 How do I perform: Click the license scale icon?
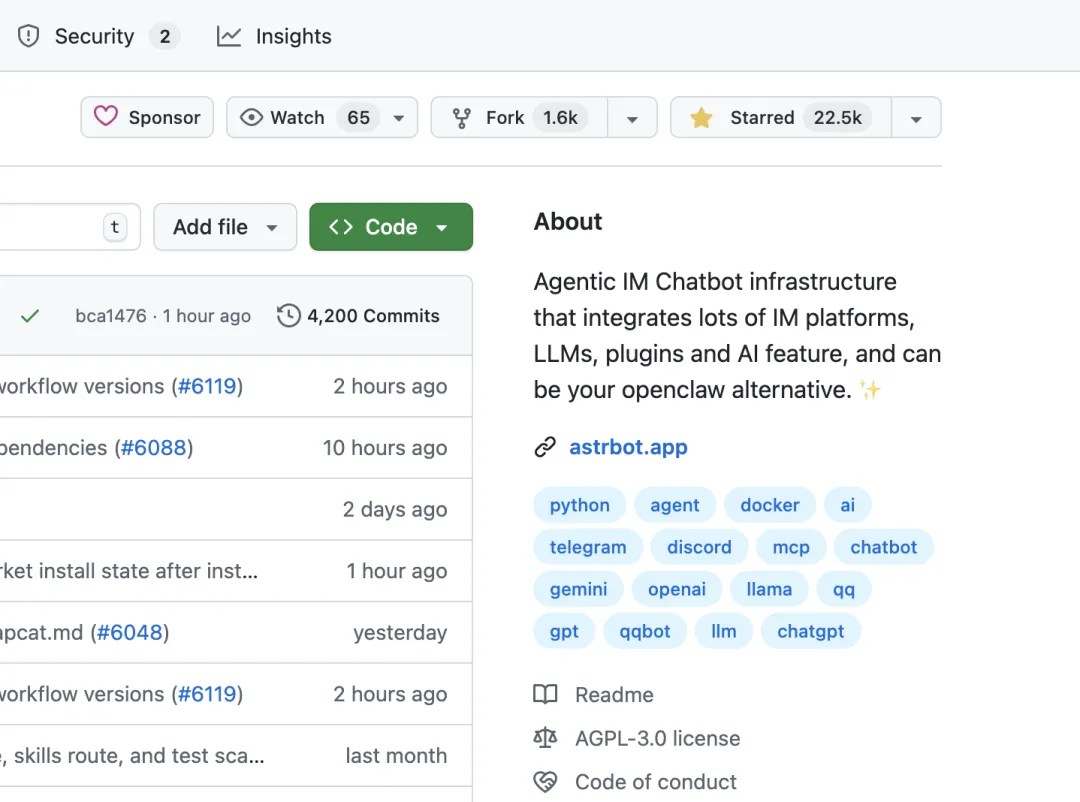(x=545, y=738)
